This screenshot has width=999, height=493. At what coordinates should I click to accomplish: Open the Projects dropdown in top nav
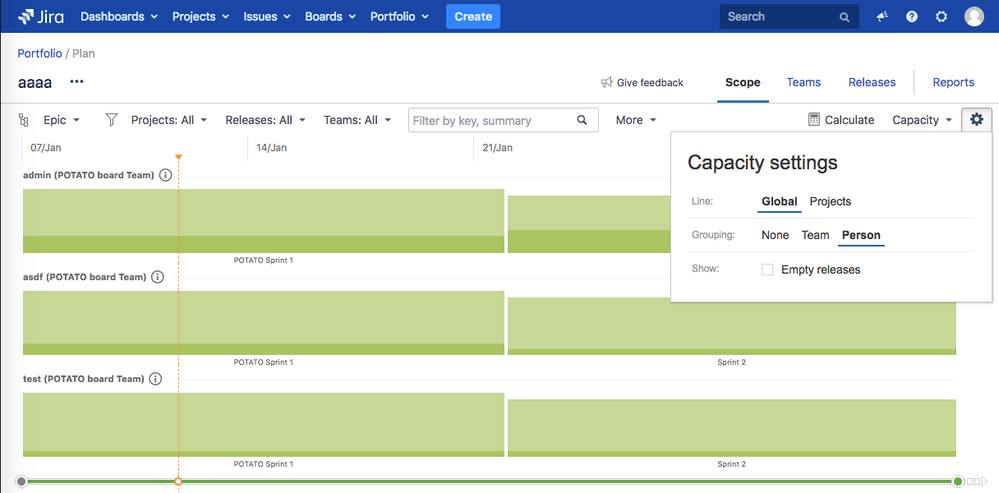pos(200,17)
